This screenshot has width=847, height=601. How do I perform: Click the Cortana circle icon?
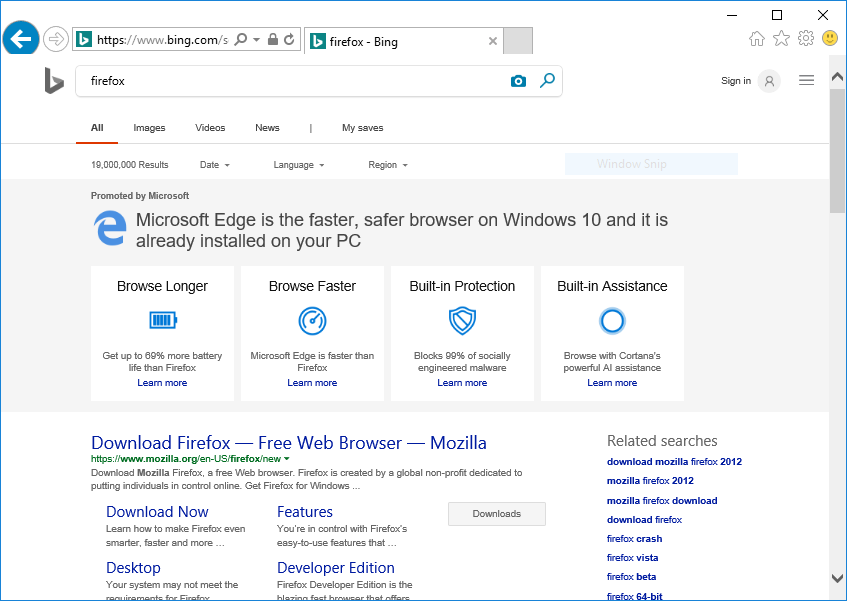[612, 321]
